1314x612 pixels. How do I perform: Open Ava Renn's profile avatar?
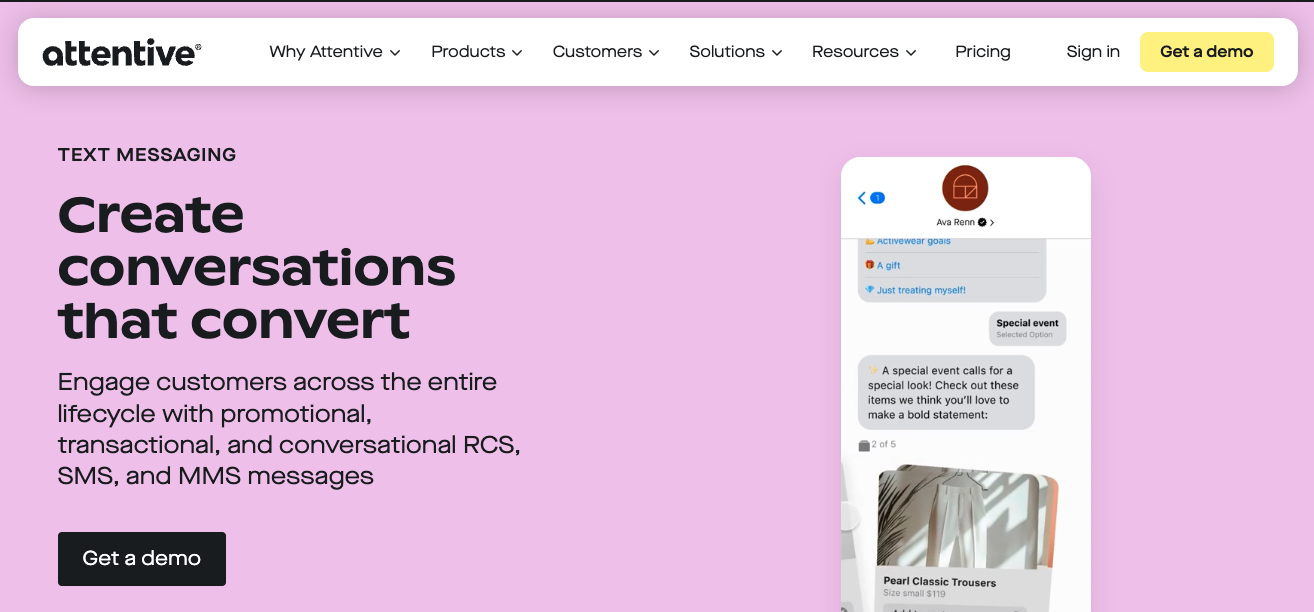pos(964,187)
